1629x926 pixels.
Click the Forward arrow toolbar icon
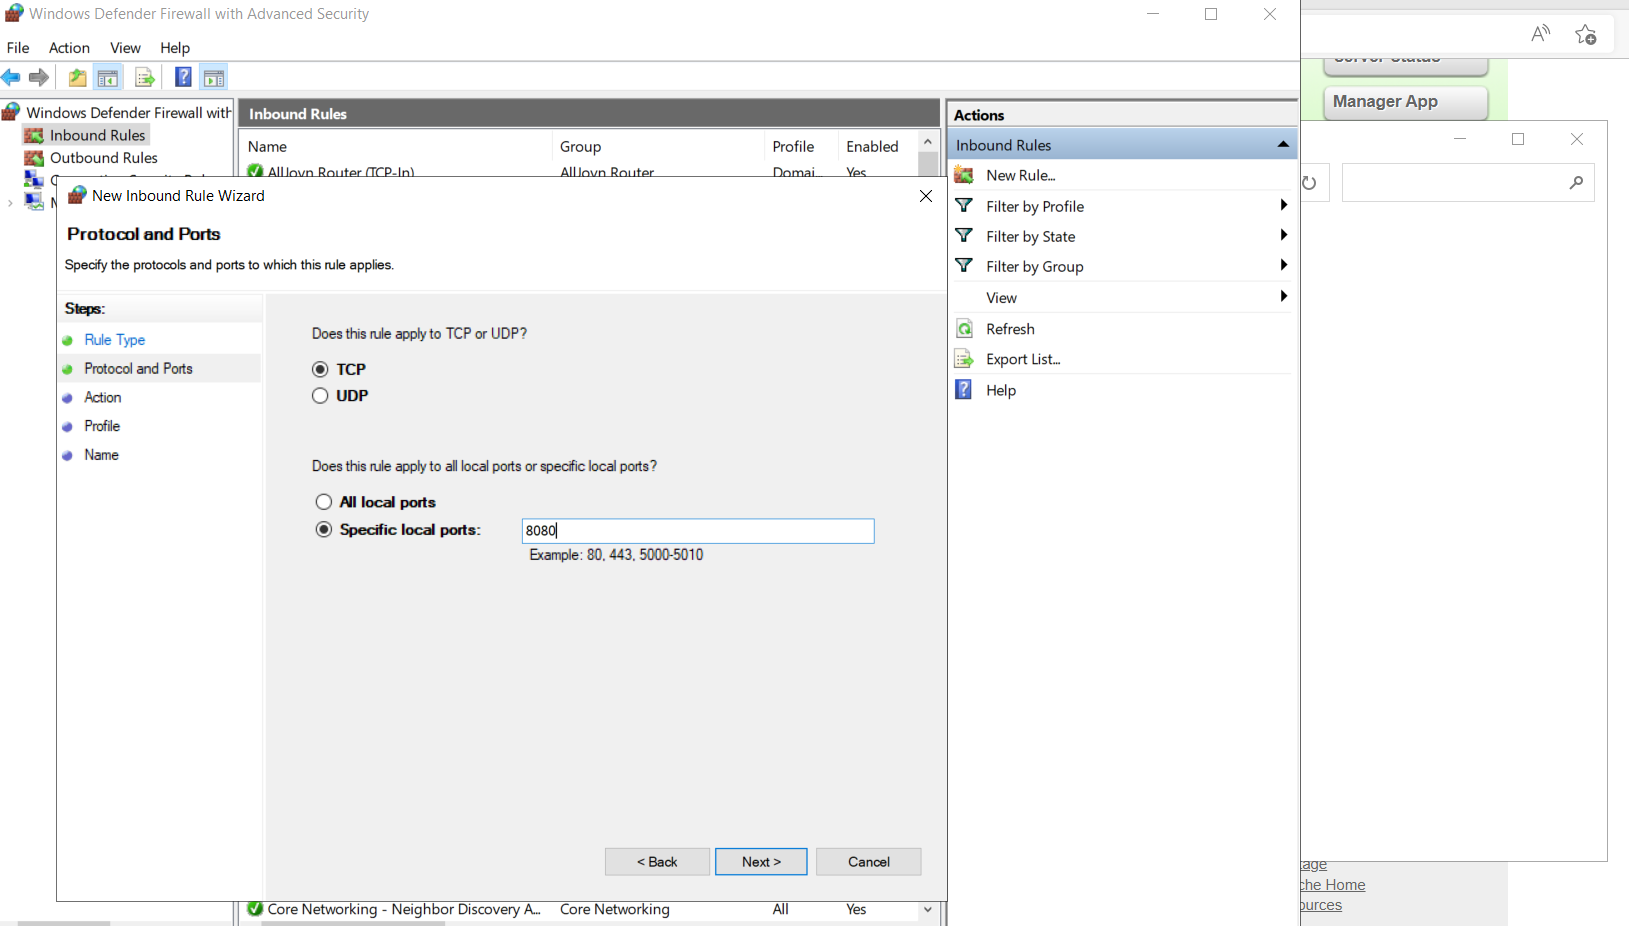(39, 77)
